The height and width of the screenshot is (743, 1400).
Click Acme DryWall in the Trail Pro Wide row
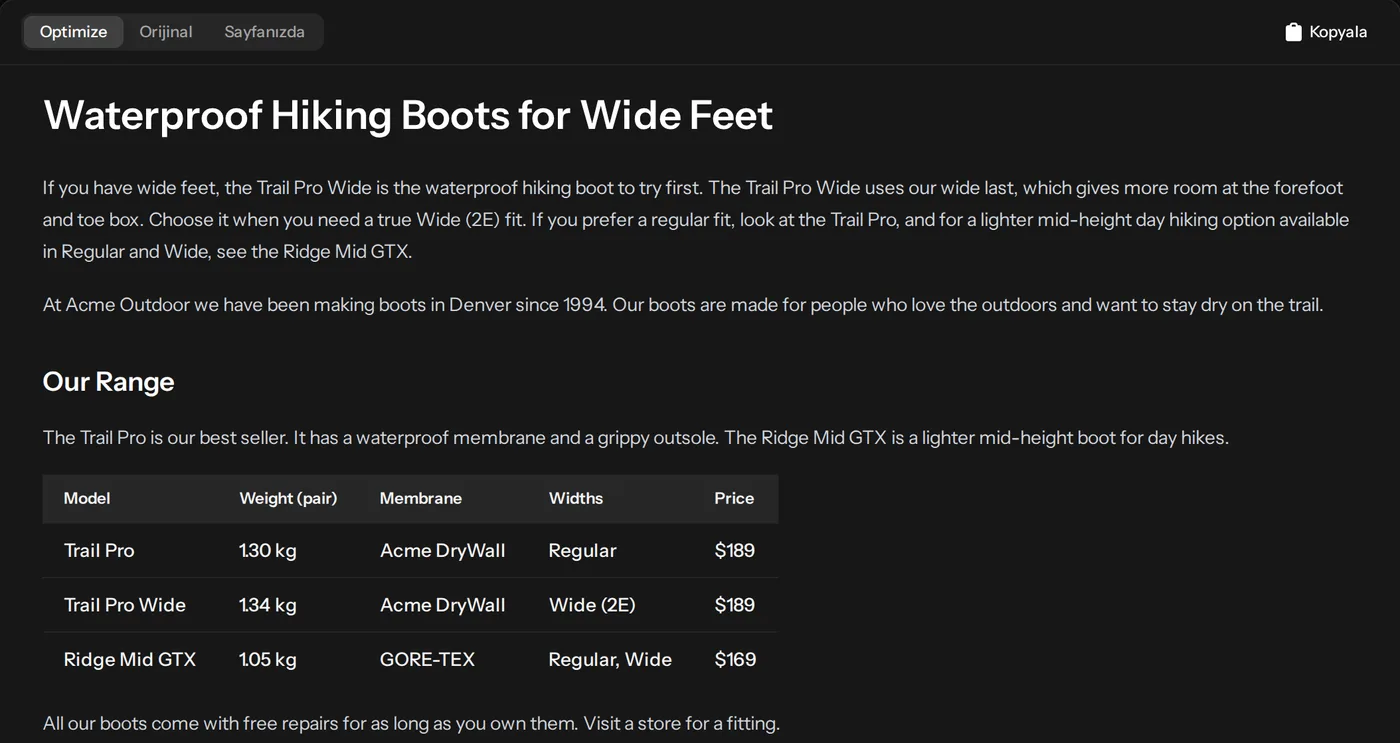[x=443, y=605]
